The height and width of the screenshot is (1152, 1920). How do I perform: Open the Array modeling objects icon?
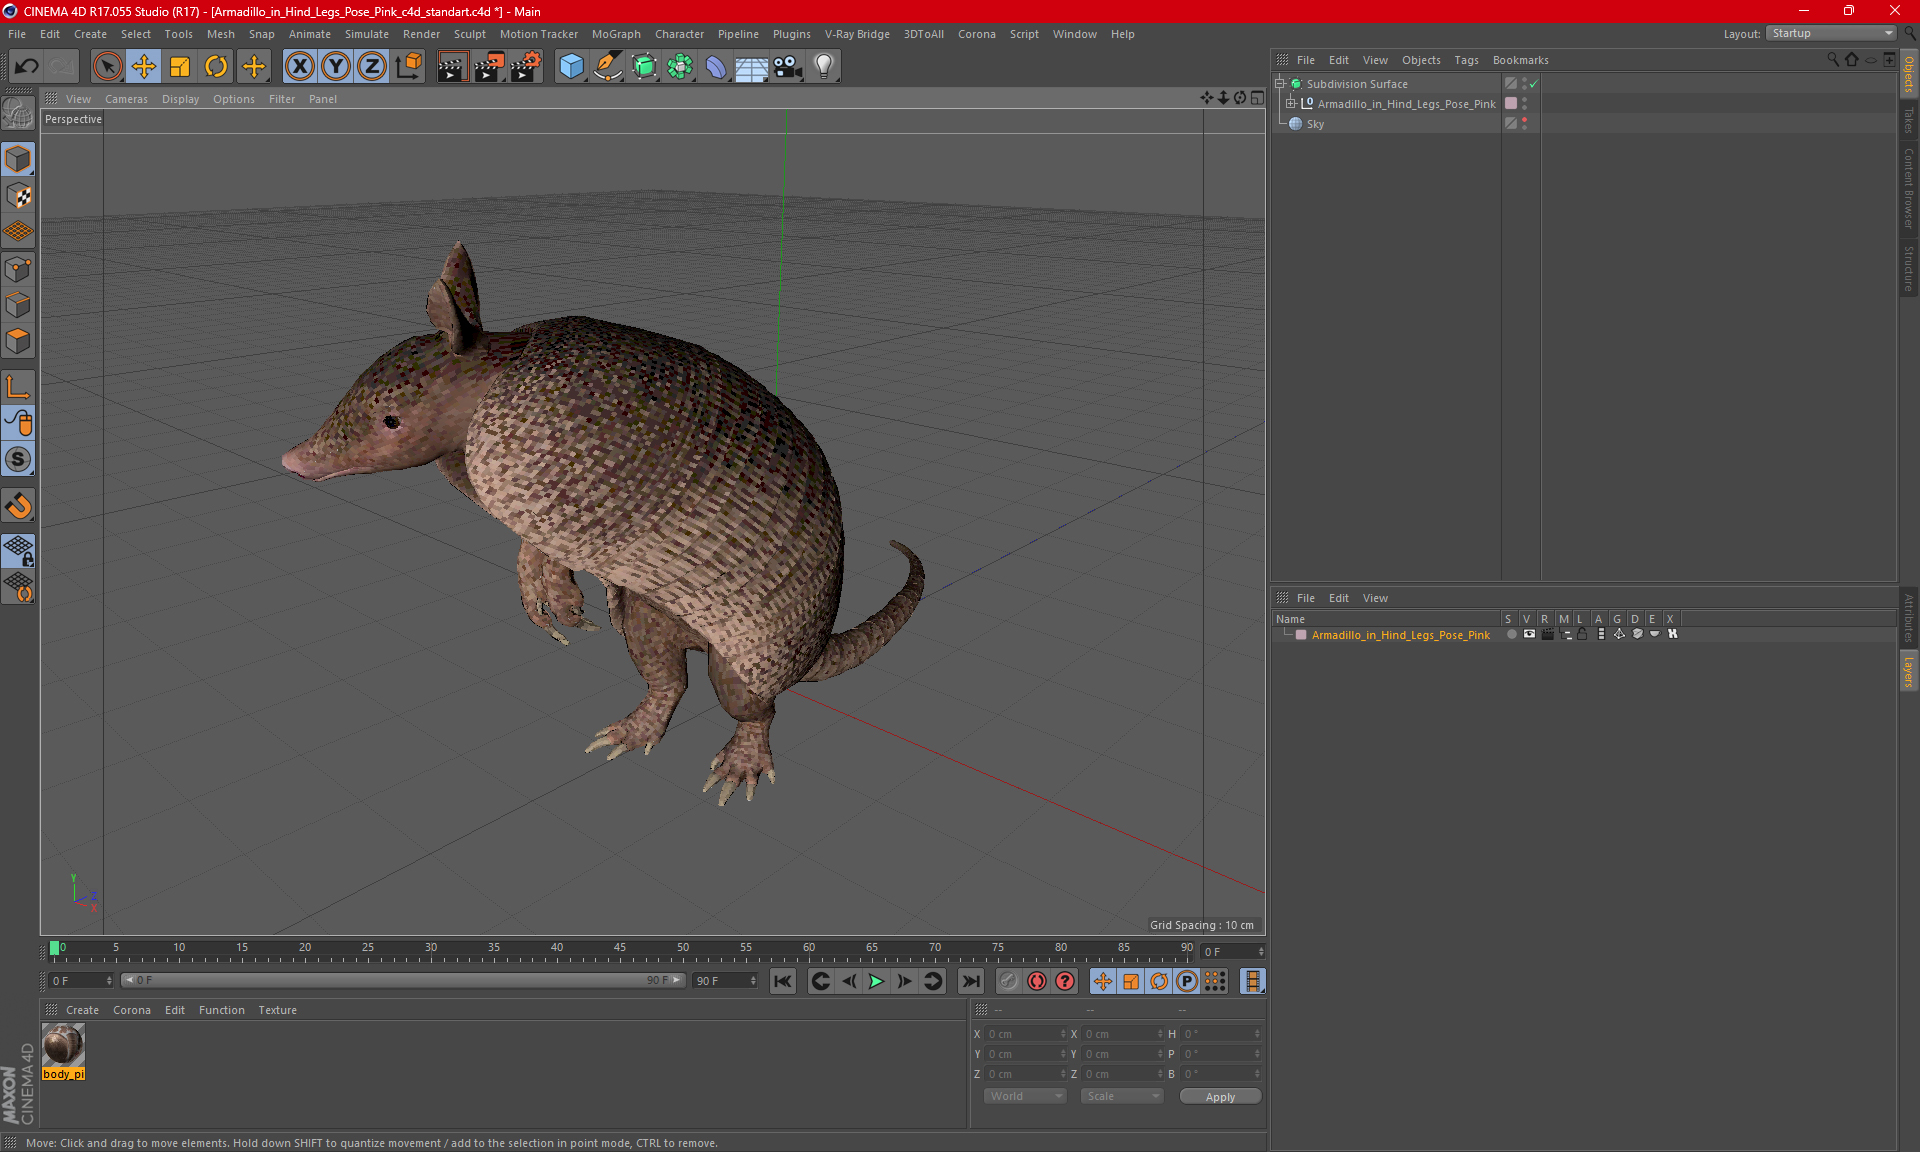pos(680,67)
